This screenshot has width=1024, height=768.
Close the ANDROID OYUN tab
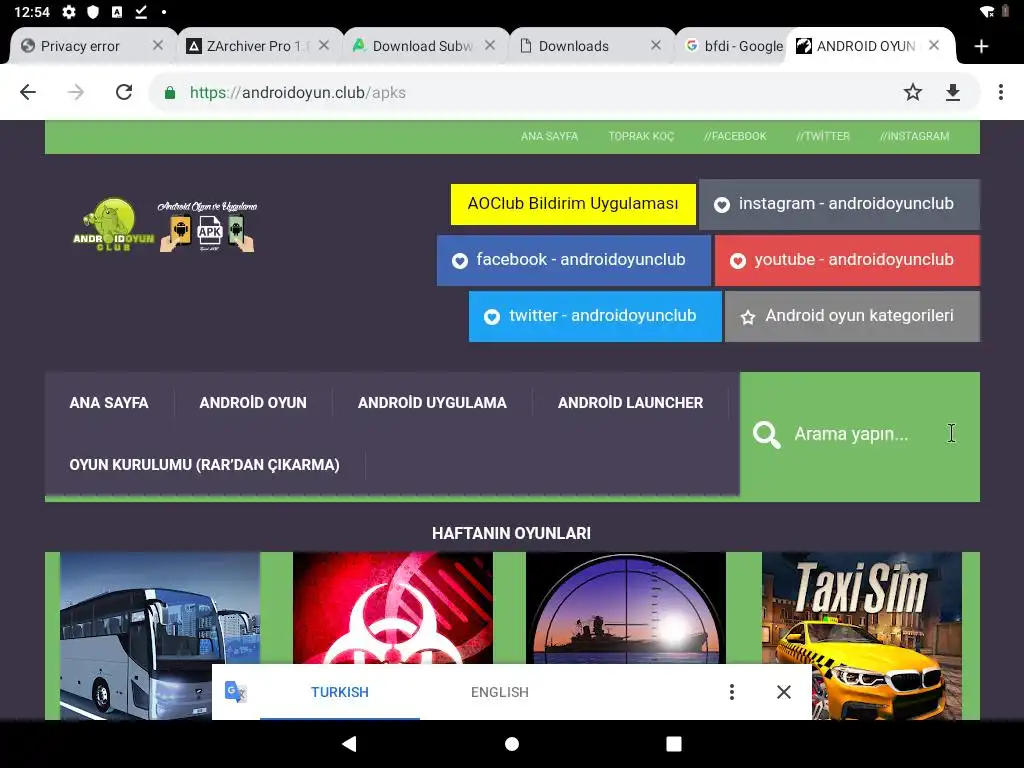pyautogui.click(x=934, y=46)
